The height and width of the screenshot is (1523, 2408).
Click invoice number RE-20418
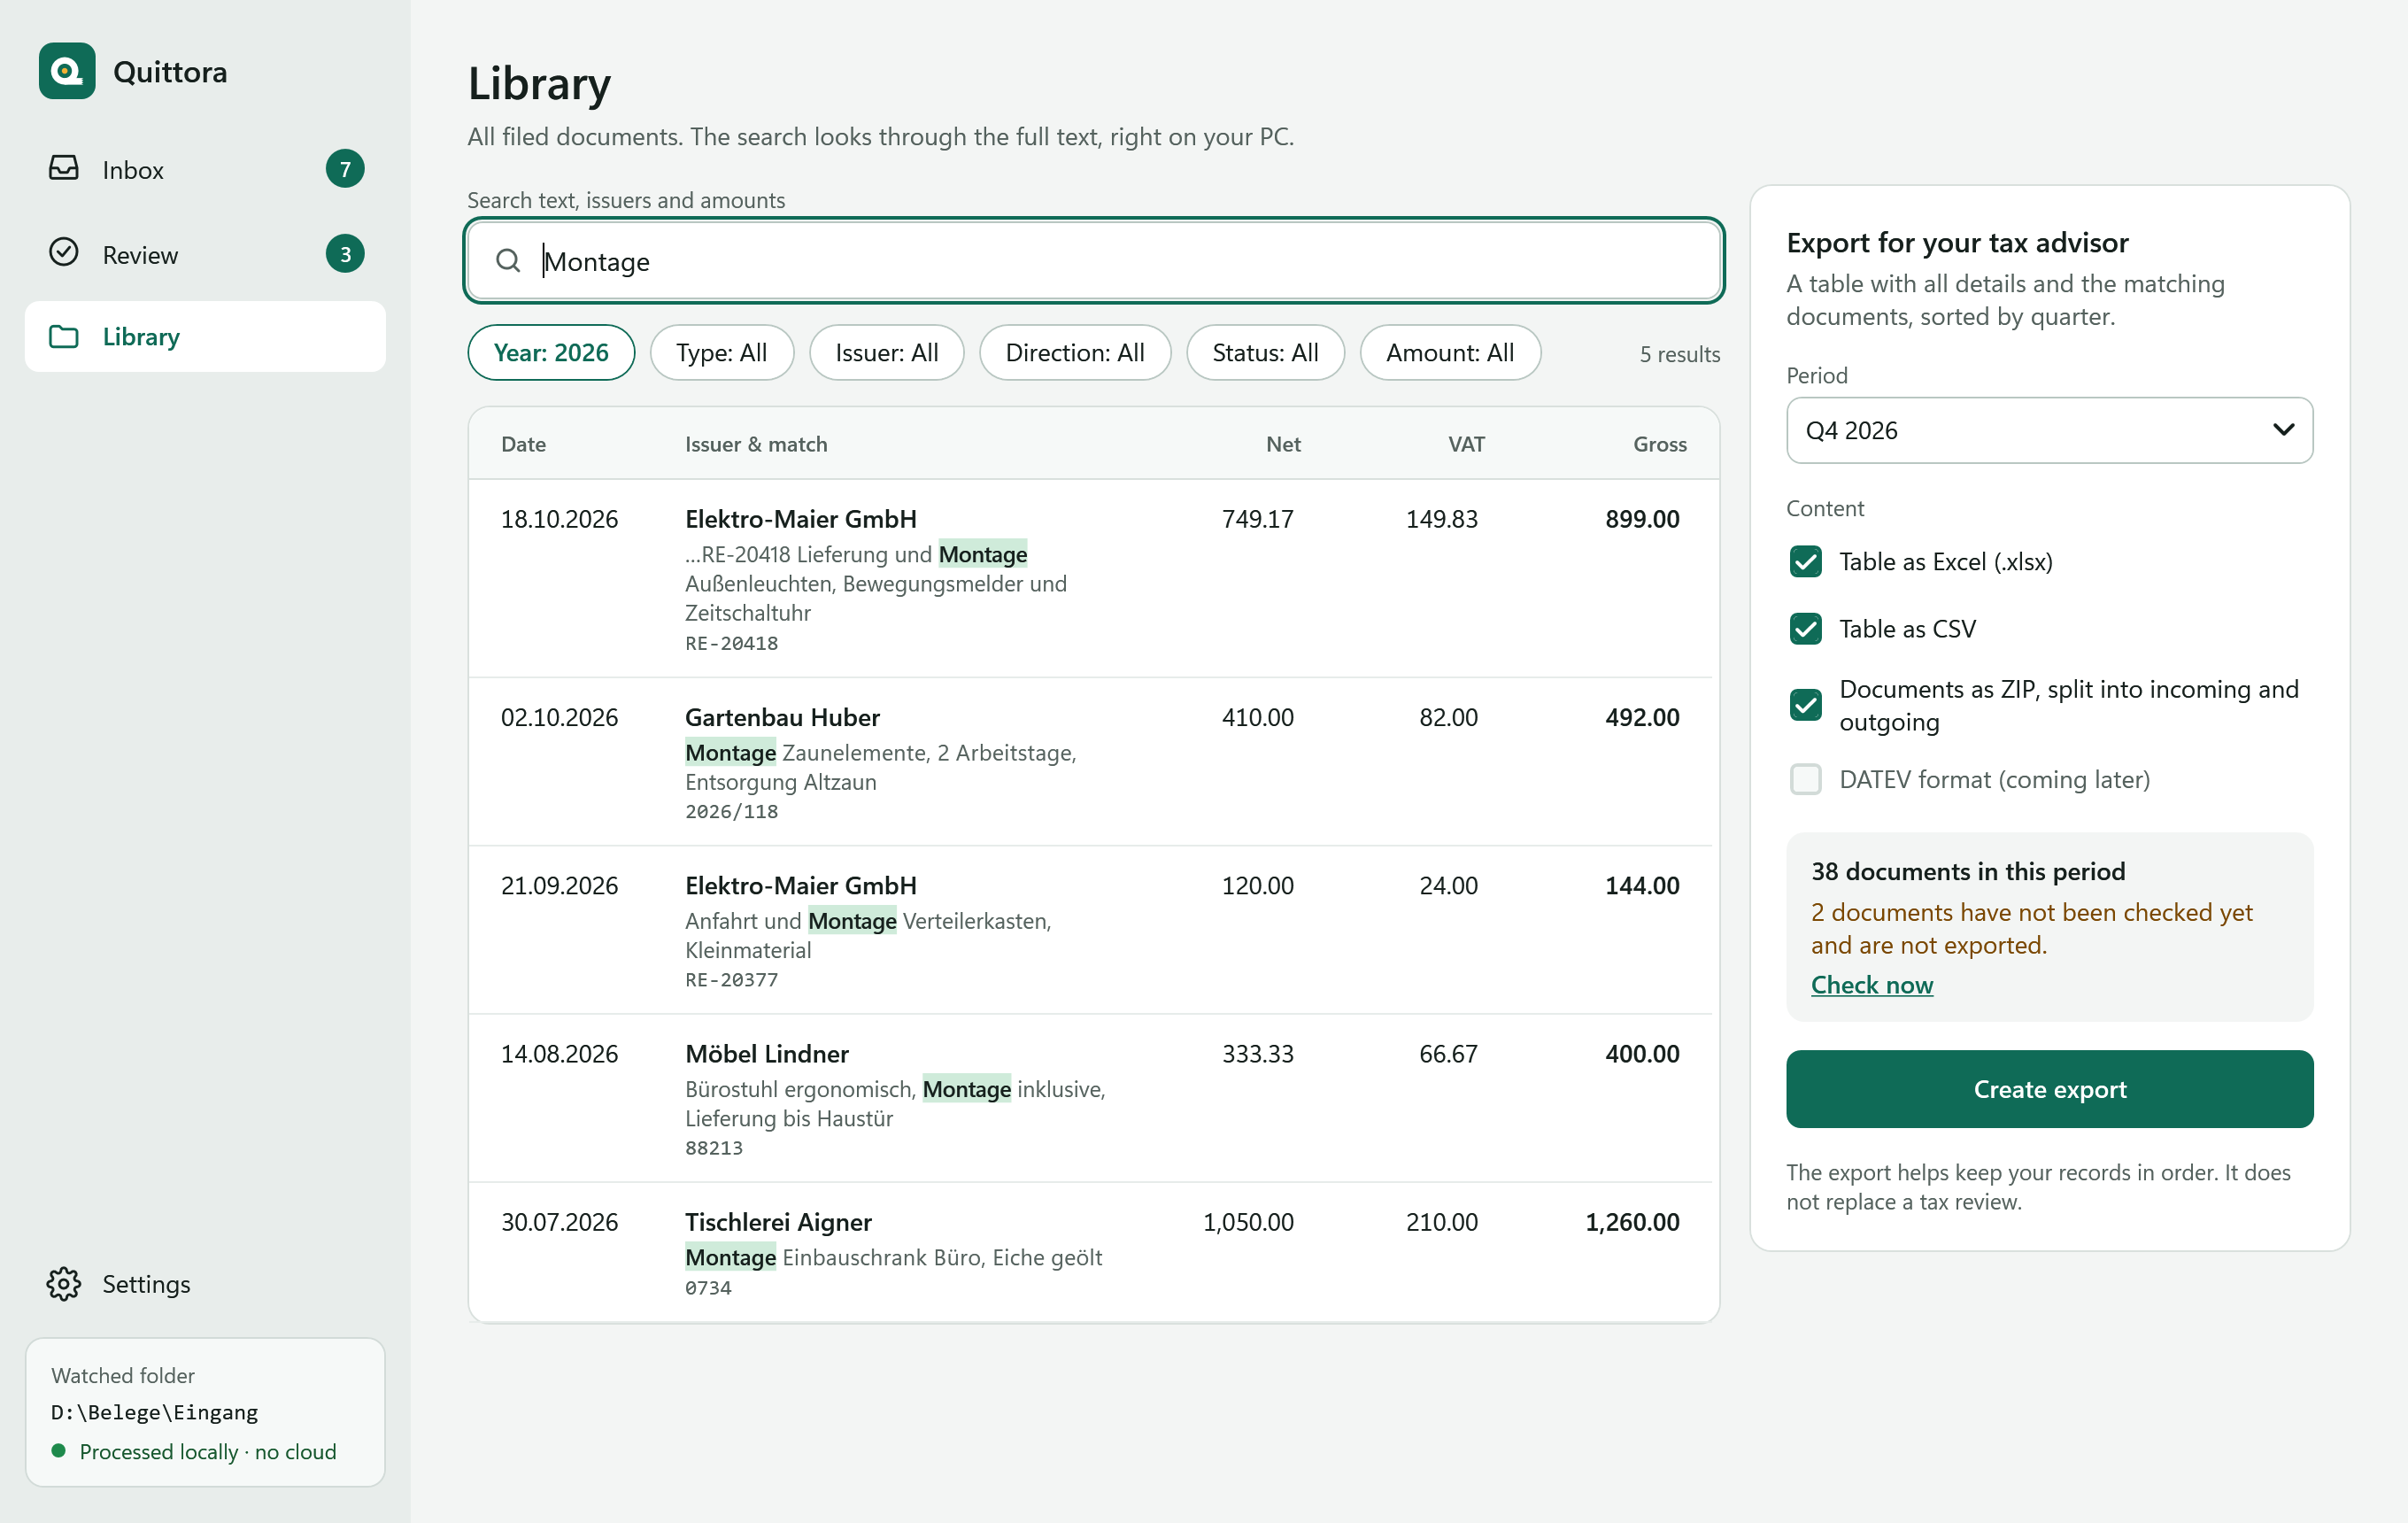pos(731,643)
